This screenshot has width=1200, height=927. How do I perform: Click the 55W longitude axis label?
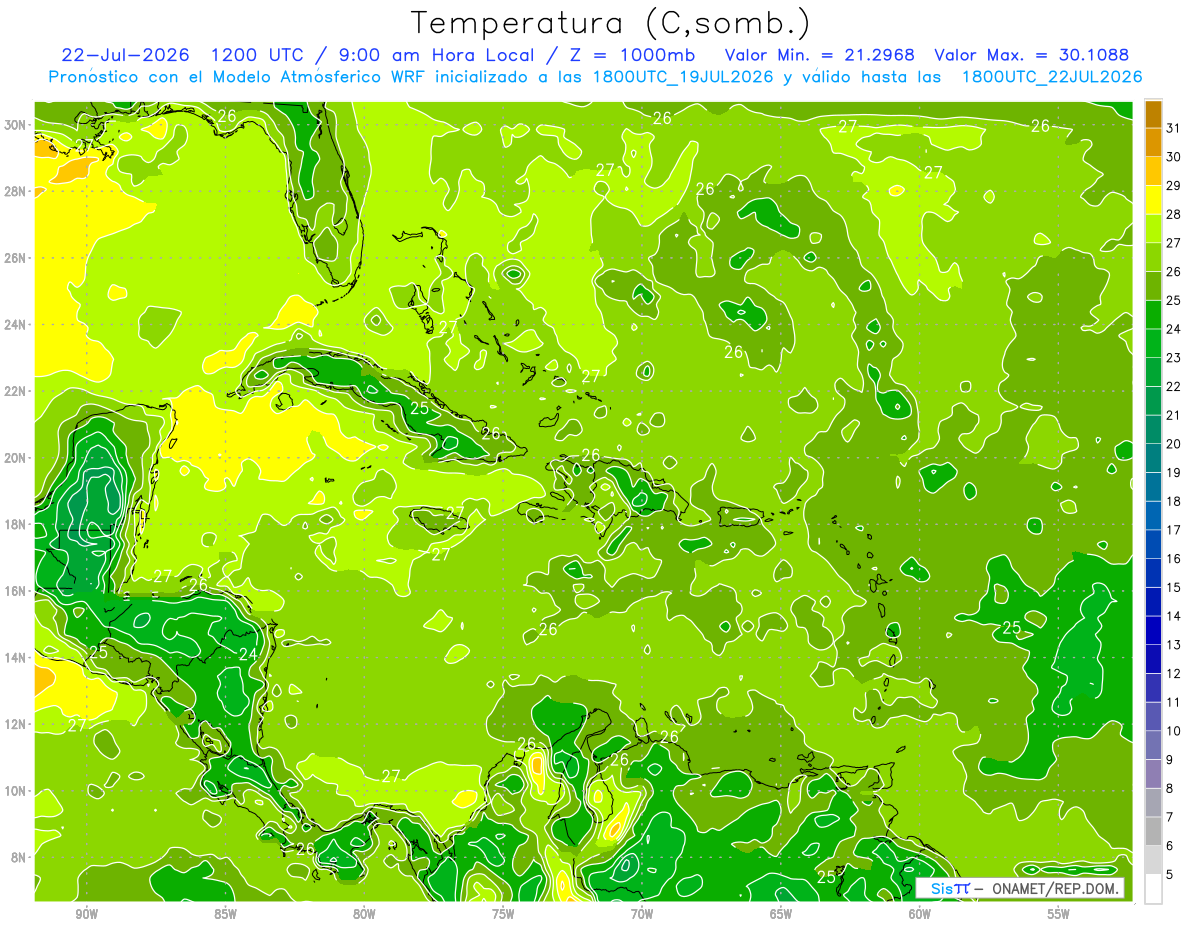point(1059,914)
